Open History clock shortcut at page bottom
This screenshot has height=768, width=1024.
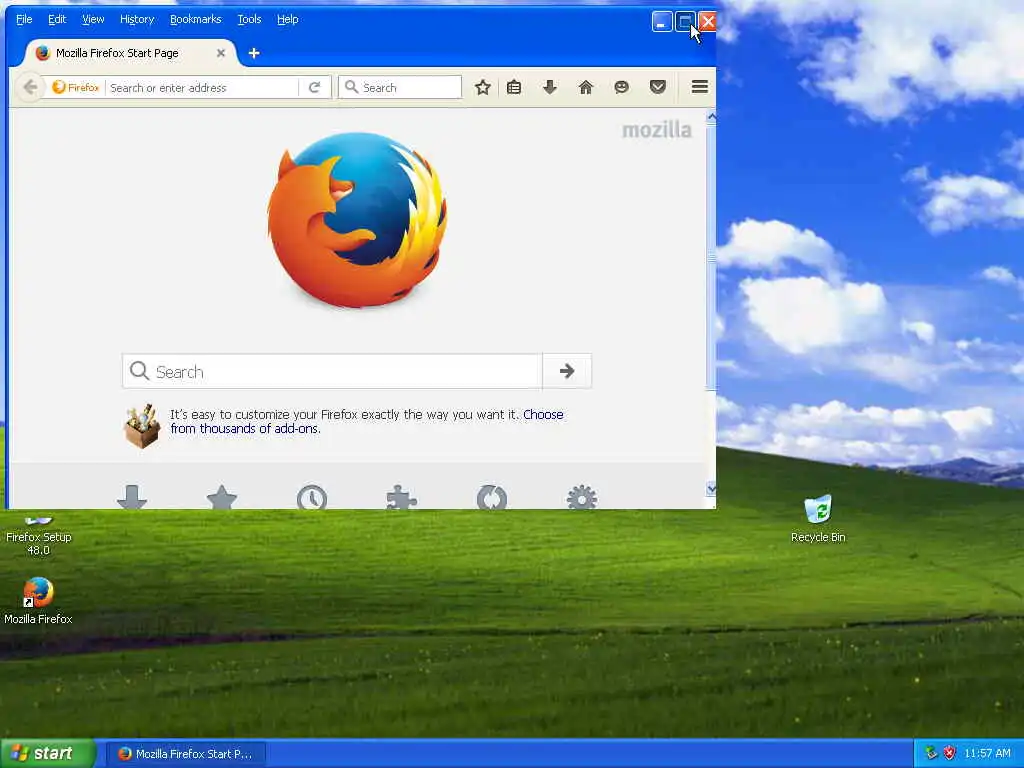click(x=312, y=497)
